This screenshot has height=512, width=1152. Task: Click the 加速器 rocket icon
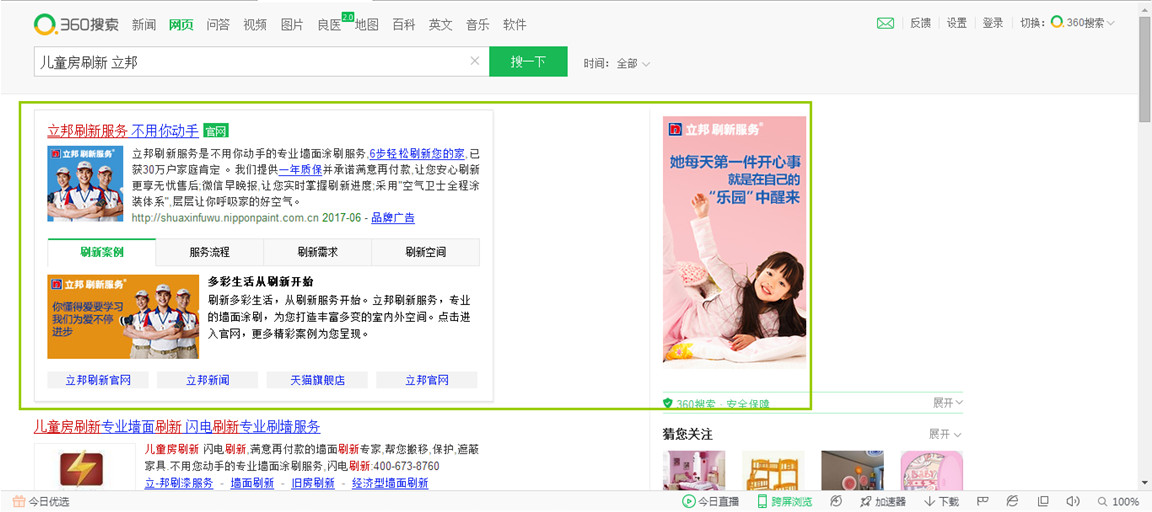866,502
